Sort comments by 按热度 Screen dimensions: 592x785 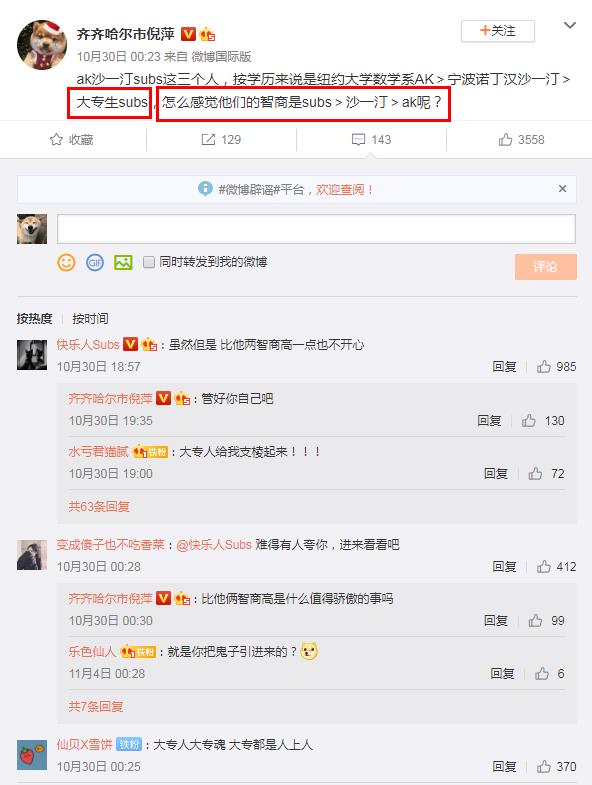[35, 318]
